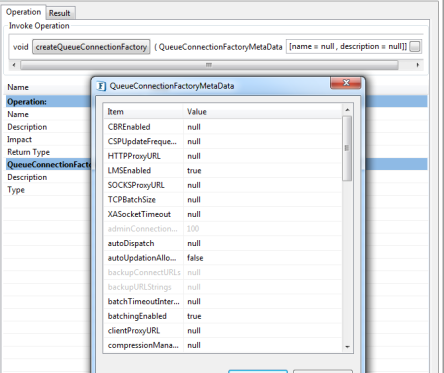Switch to the Result tab
This screenshot has height=373, width=444.
click(x=59, y=13)
